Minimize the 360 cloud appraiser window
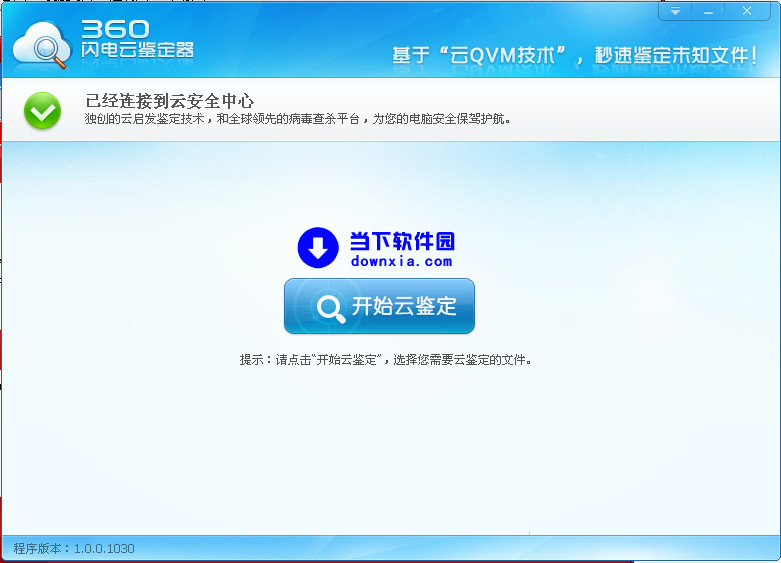The width and height of the screenshot is (781, 563). [x=708, y=11]
